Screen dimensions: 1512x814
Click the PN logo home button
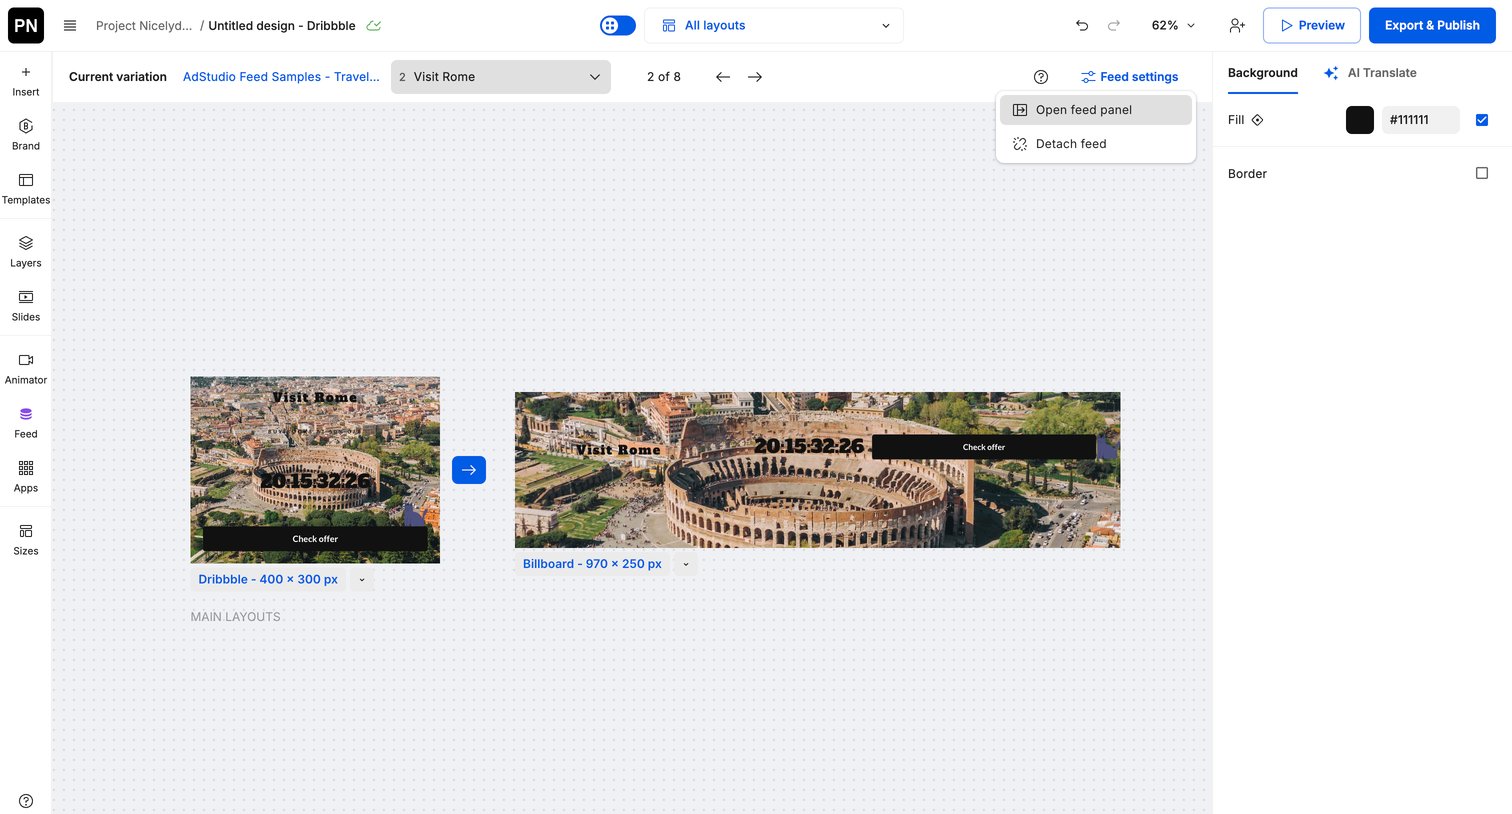point(26,25)
